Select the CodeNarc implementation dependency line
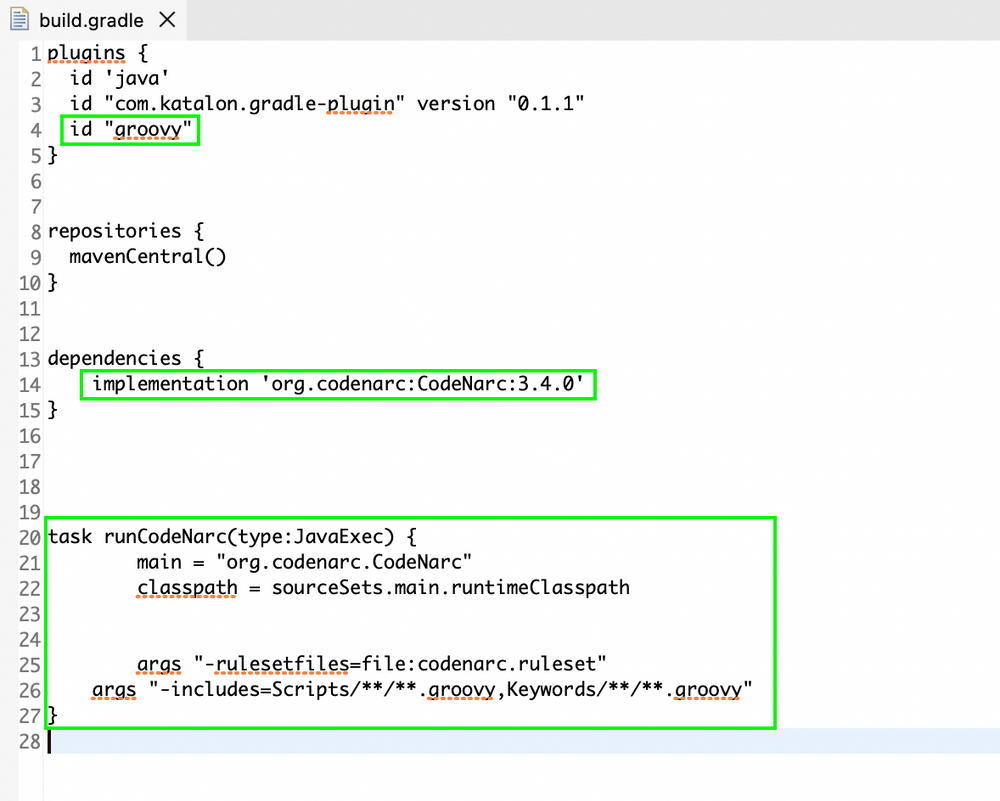Screen dimensions: 1000x801 [x=338, y=384]
